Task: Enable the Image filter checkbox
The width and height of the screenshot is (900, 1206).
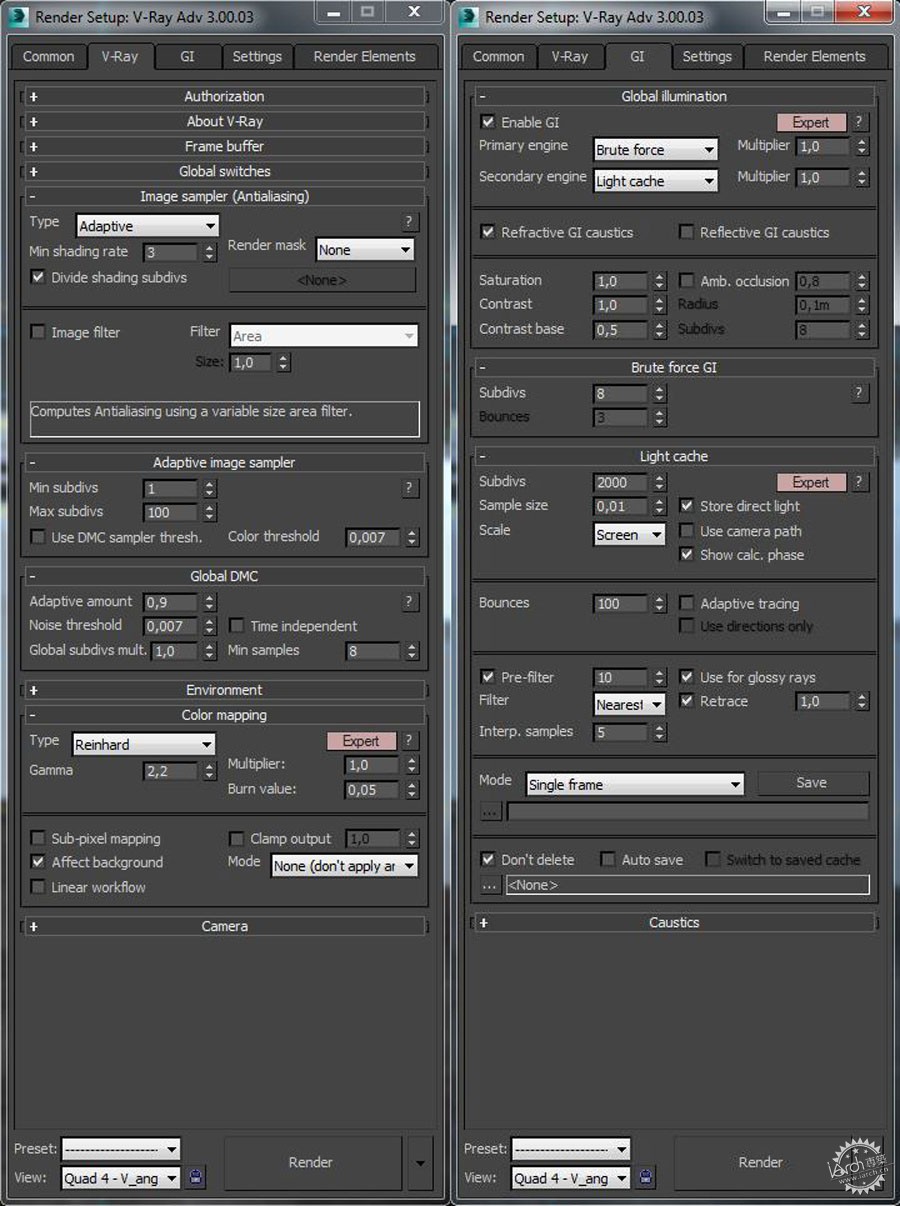Action: 38,332
